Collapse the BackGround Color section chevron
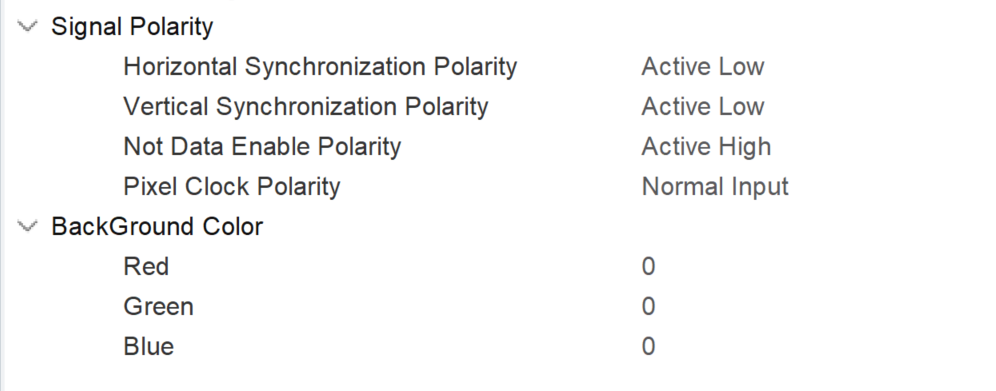 pos(27,226)
